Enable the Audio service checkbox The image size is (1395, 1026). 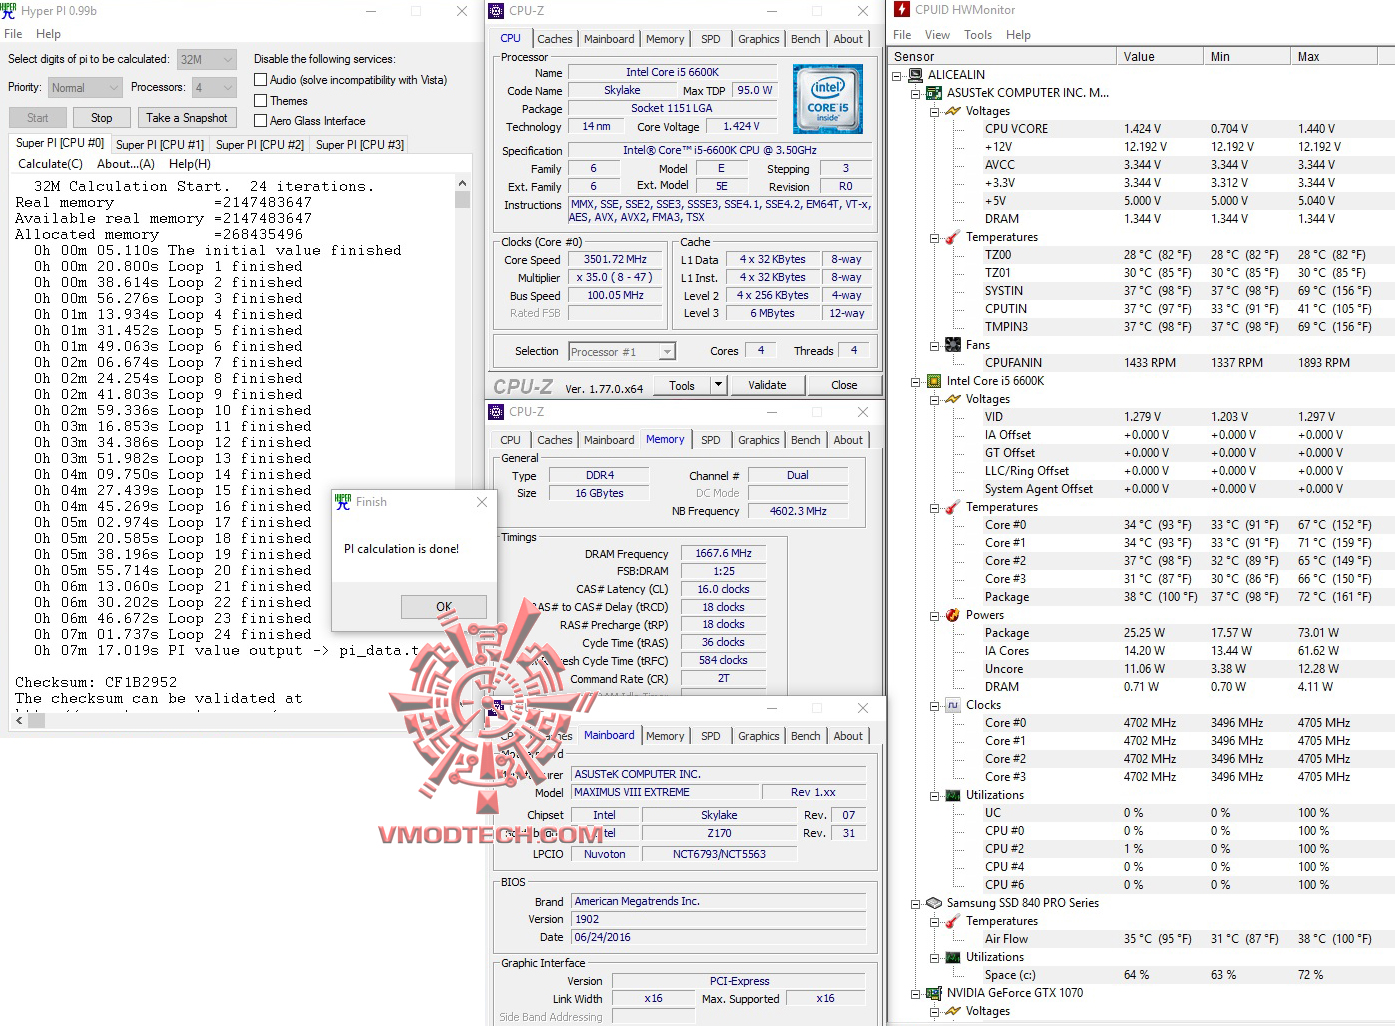tap(260, 80)
